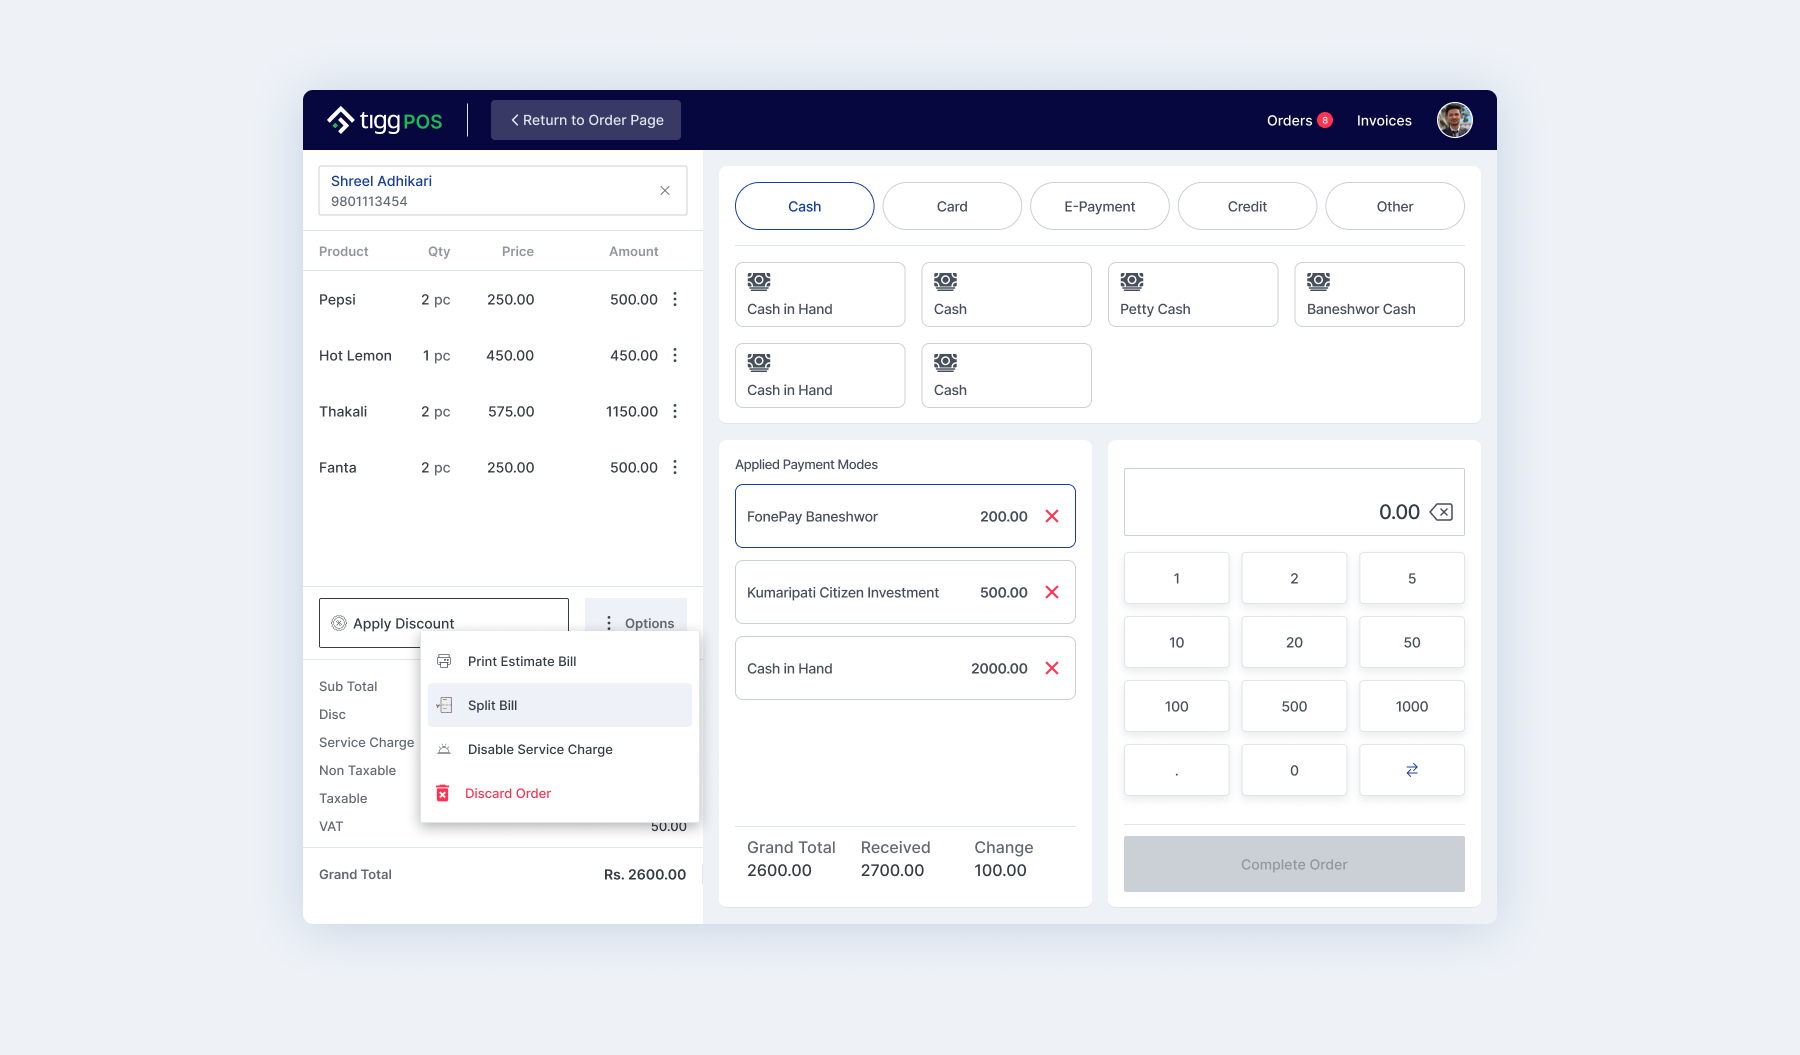The height and width of the screenshot is (1055, 1800).
Task: Open Invoices in the top bar
Action: [x=1384, y=120]
